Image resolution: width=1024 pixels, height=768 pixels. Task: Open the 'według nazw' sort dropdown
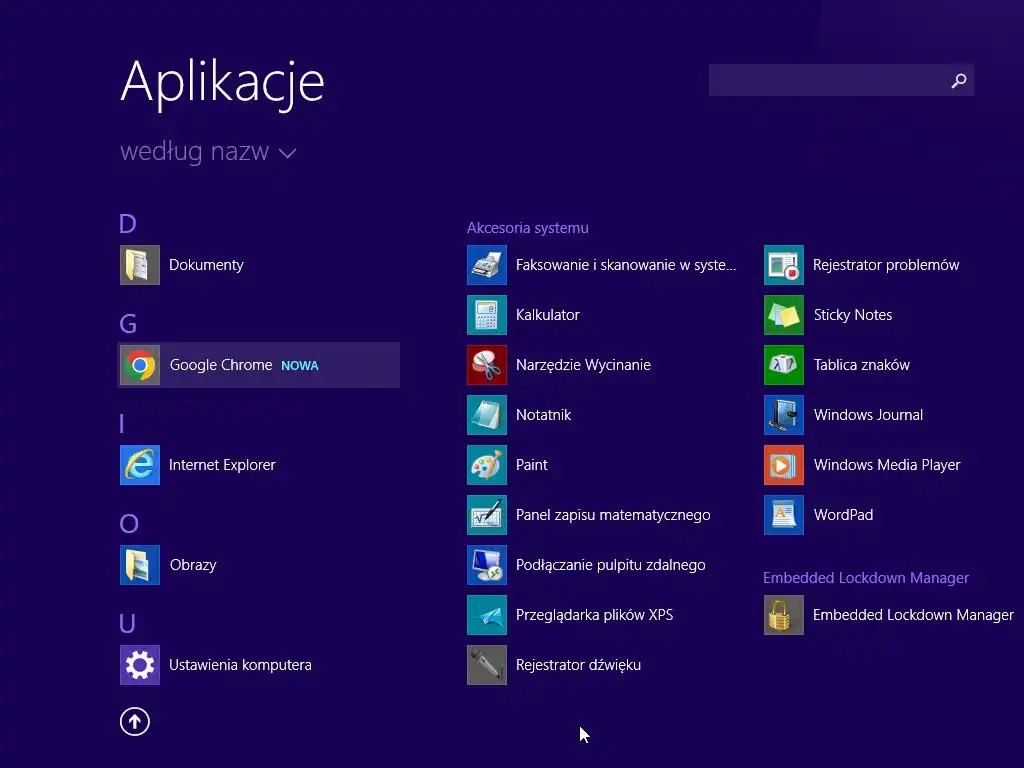(208, 152)
